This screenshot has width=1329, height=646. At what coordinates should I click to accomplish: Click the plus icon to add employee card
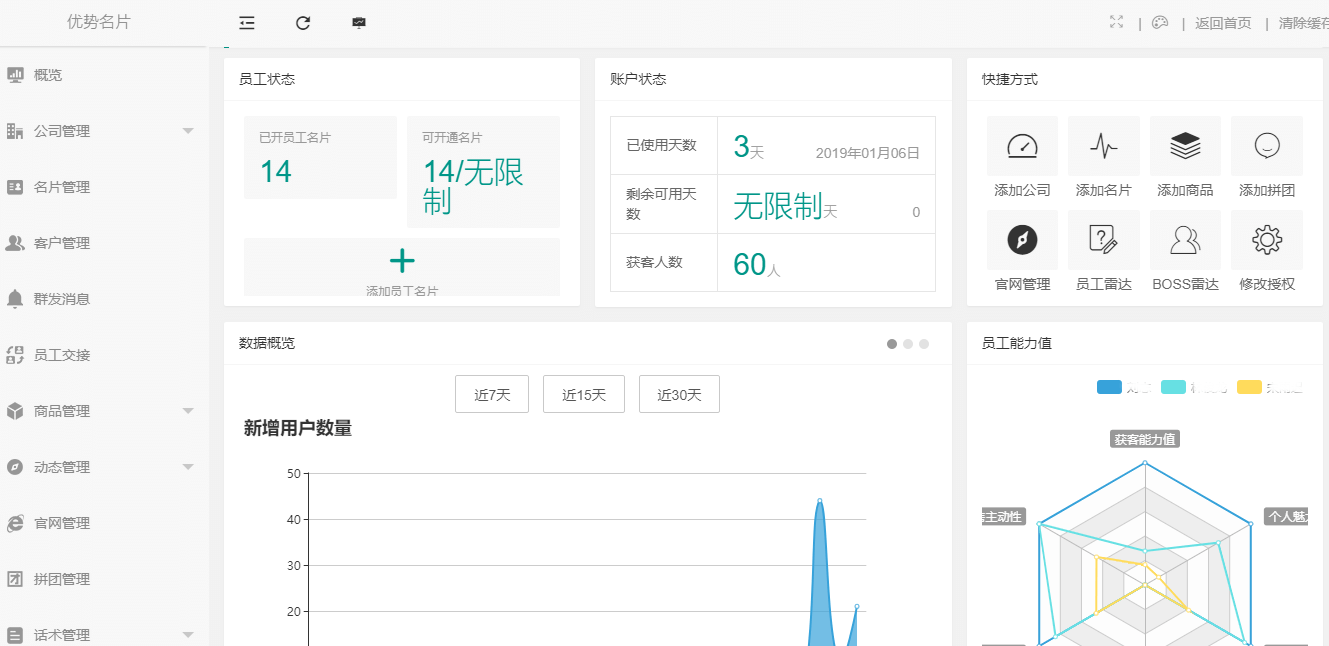[402, 261]
